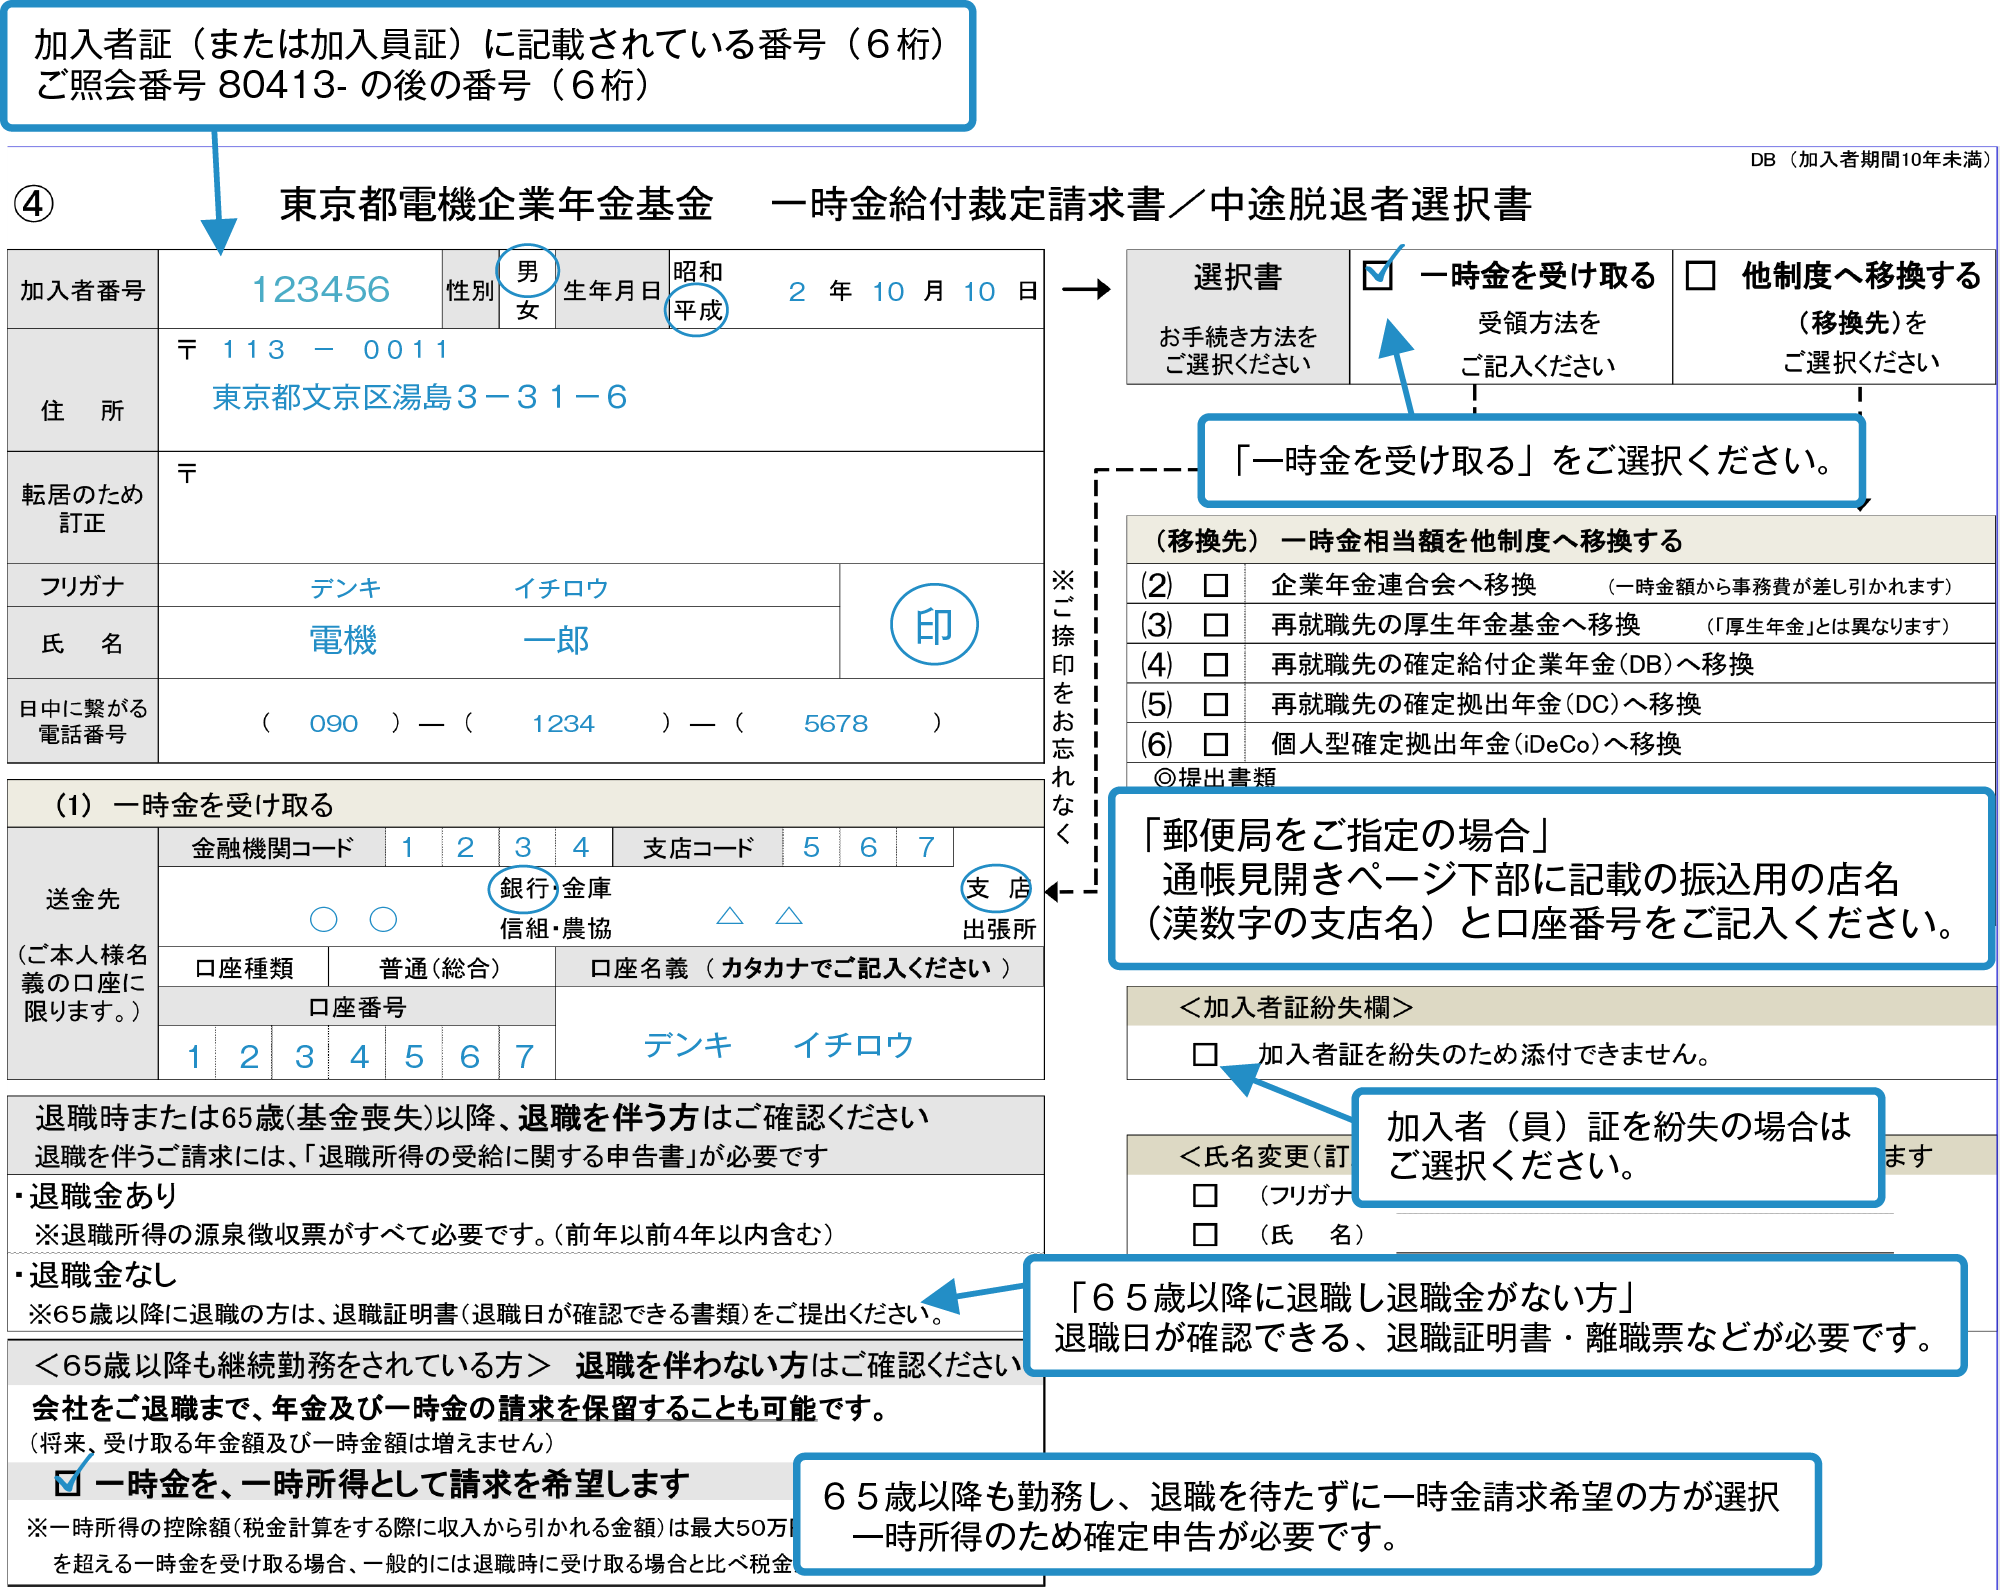This screenshot has width=2000, height=1591.
Task: Click the birth year value 2
Action: pyautogui.click(x=797, y=292)
